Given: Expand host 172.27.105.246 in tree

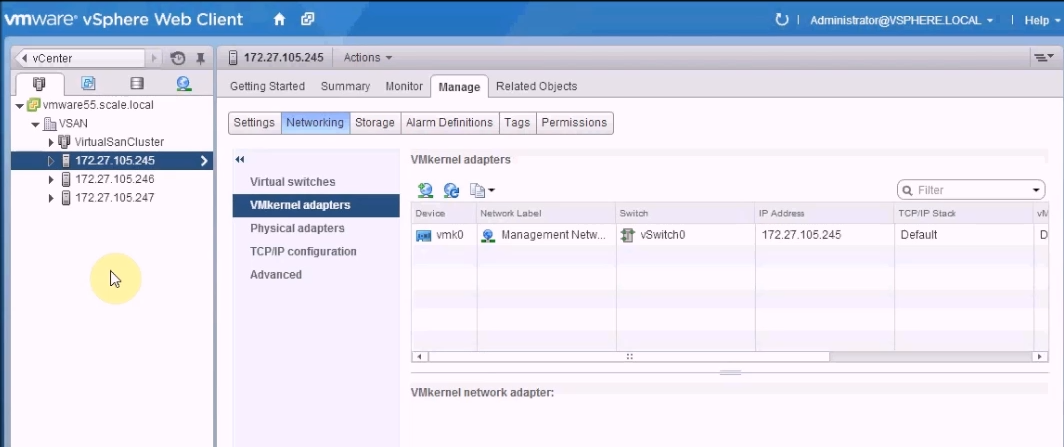Looking at the screenshot, I should tap(51, 179).
